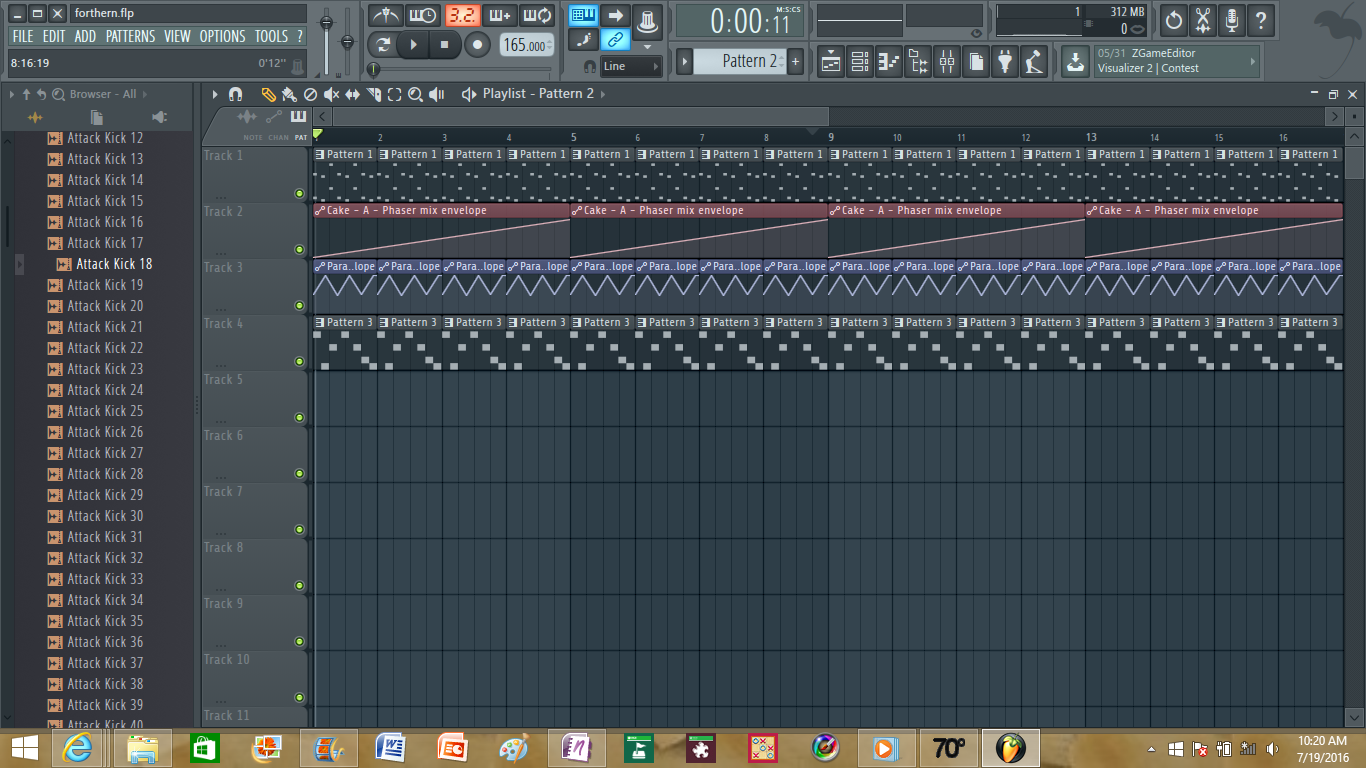
Task: Select the Mute tool in playlist toolbar
Action: 331,94
